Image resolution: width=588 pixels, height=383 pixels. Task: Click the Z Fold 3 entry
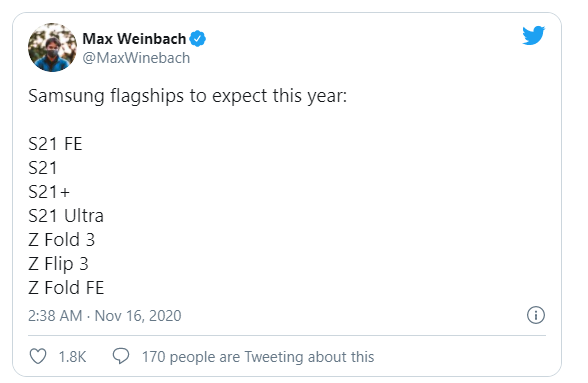pos(62,240)
